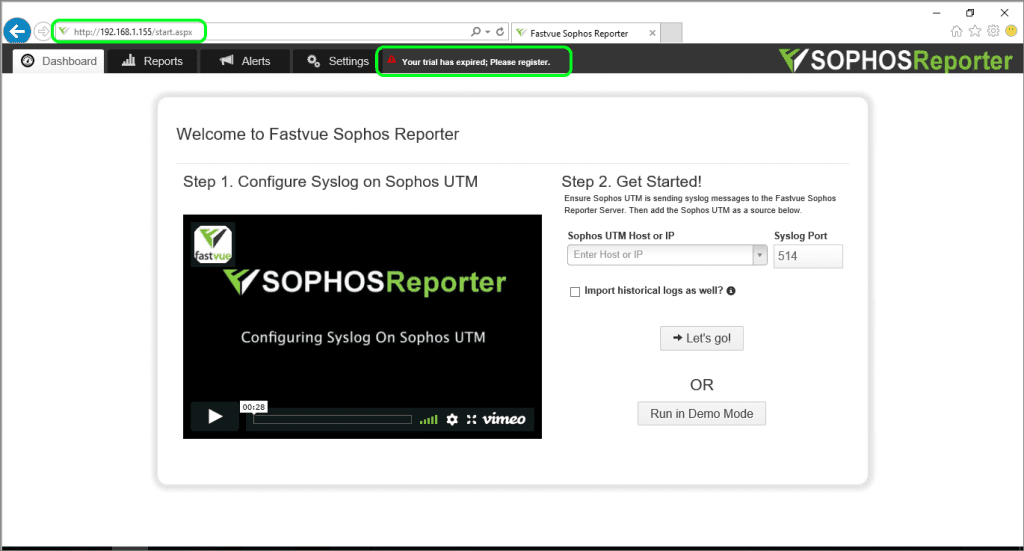Expand the Host or IP dropdown arrow
Screen dimensions: 1024x551
pos(760,255)
